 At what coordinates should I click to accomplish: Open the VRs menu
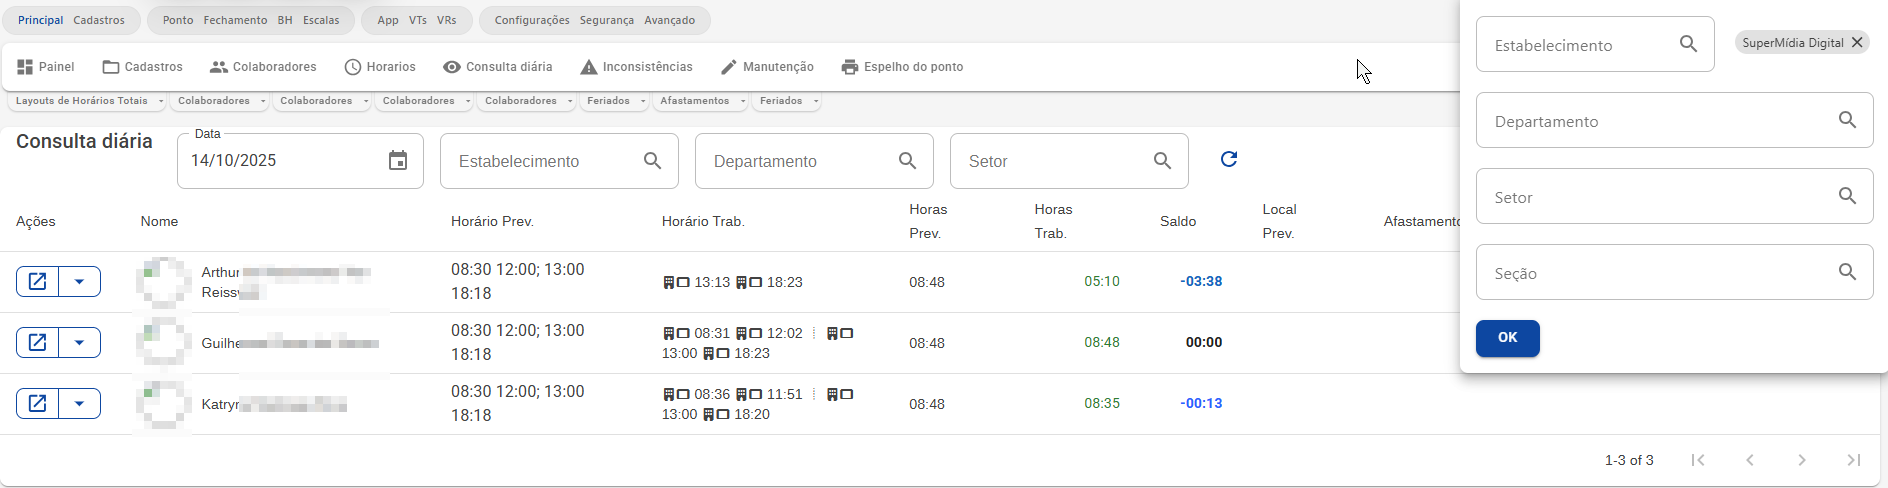(x=446, y=20)
